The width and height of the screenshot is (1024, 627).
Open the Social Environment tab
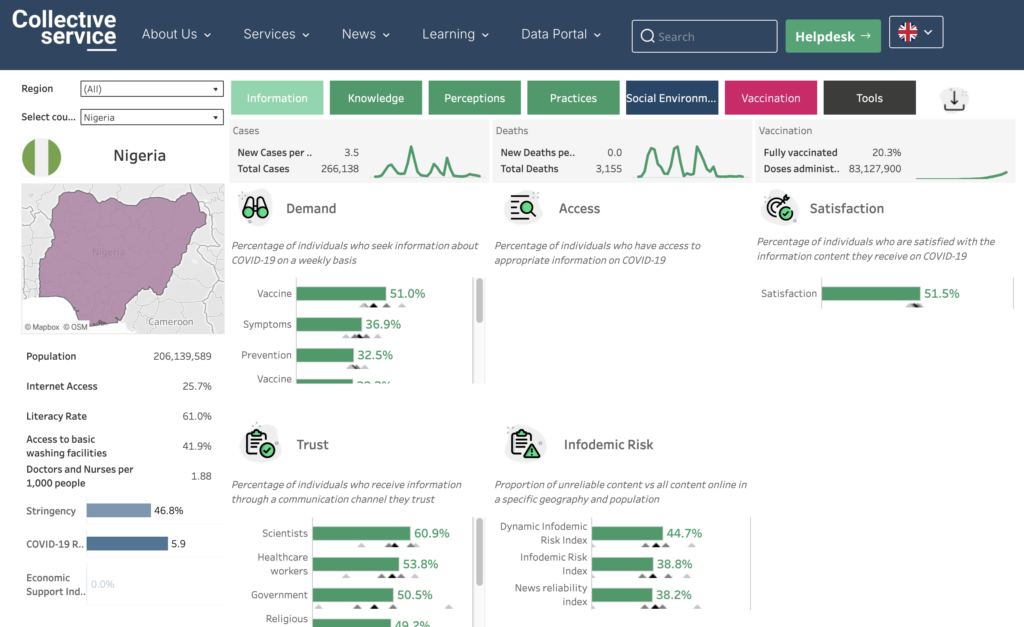(672, 98)
